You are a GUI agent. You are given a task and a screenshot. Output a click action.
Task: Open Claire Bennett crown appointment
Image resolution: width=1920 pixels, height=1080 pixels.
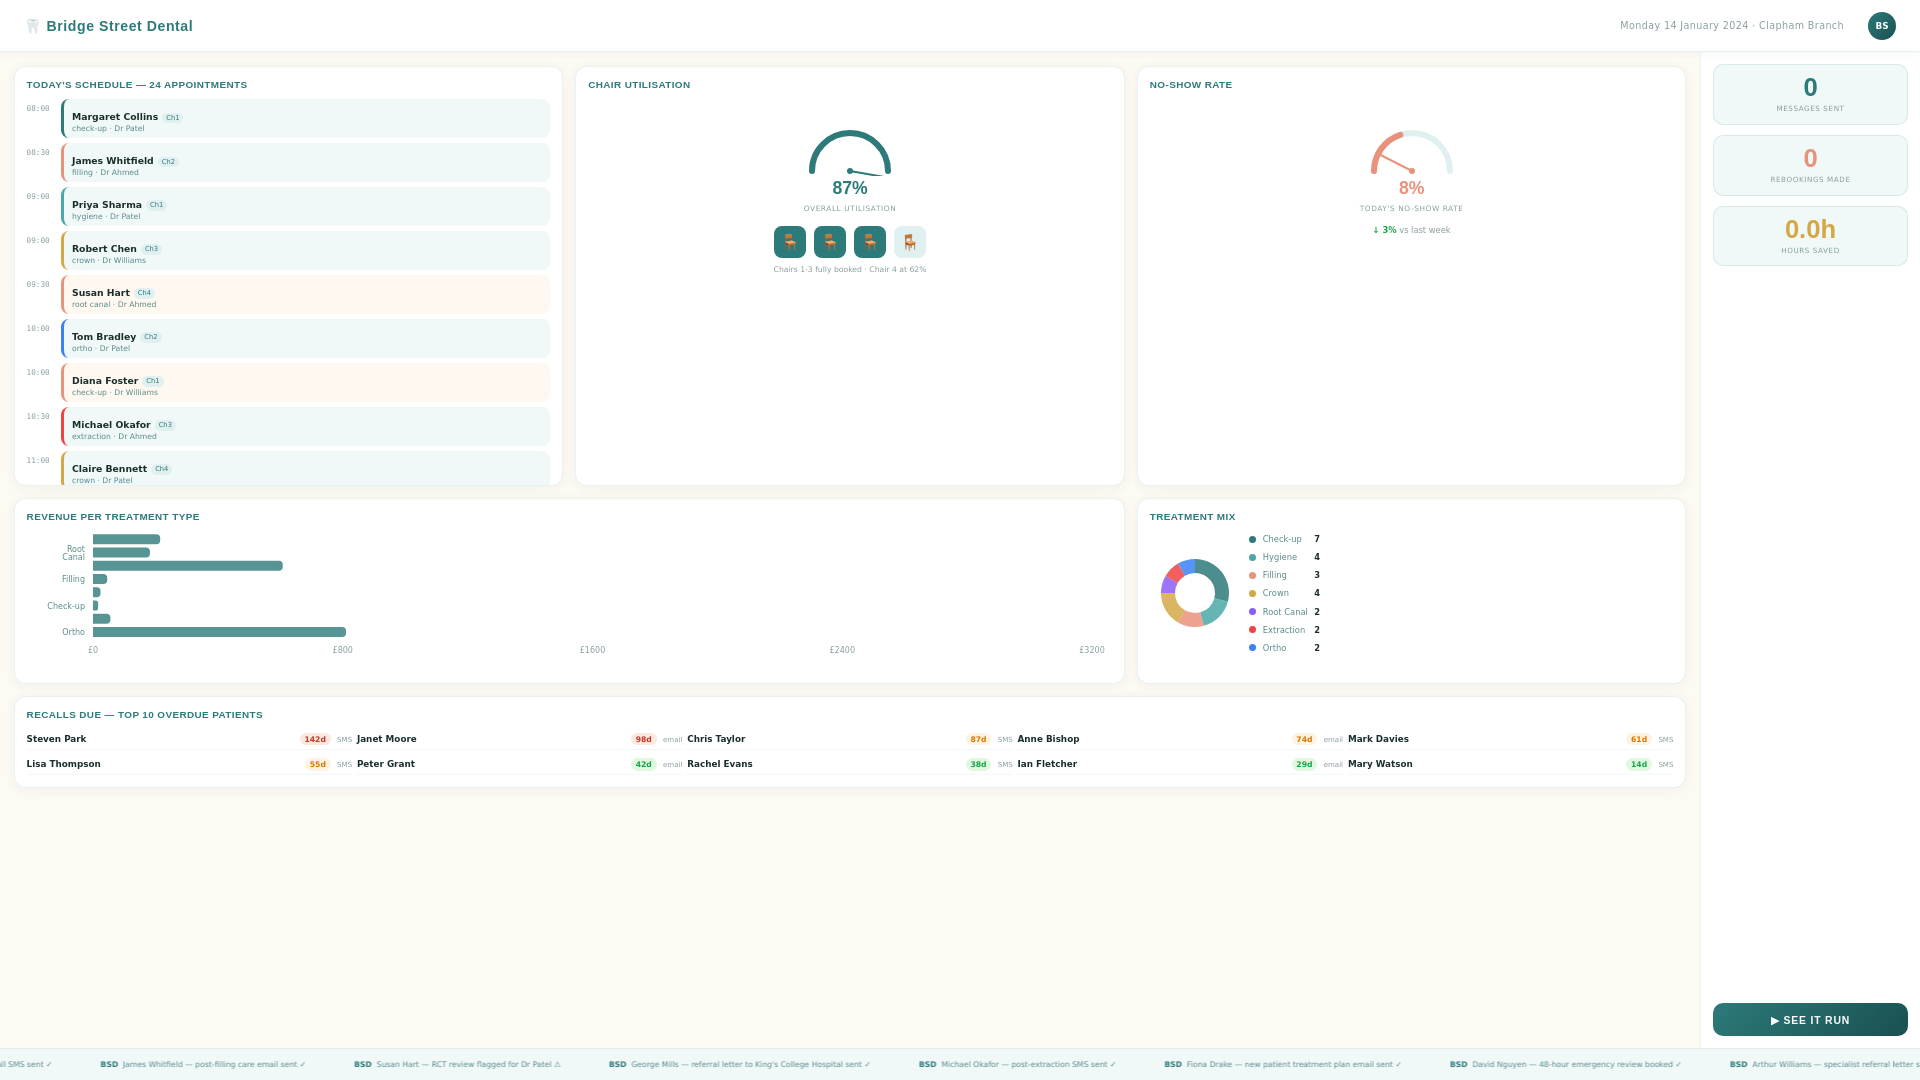coord(305,469)
